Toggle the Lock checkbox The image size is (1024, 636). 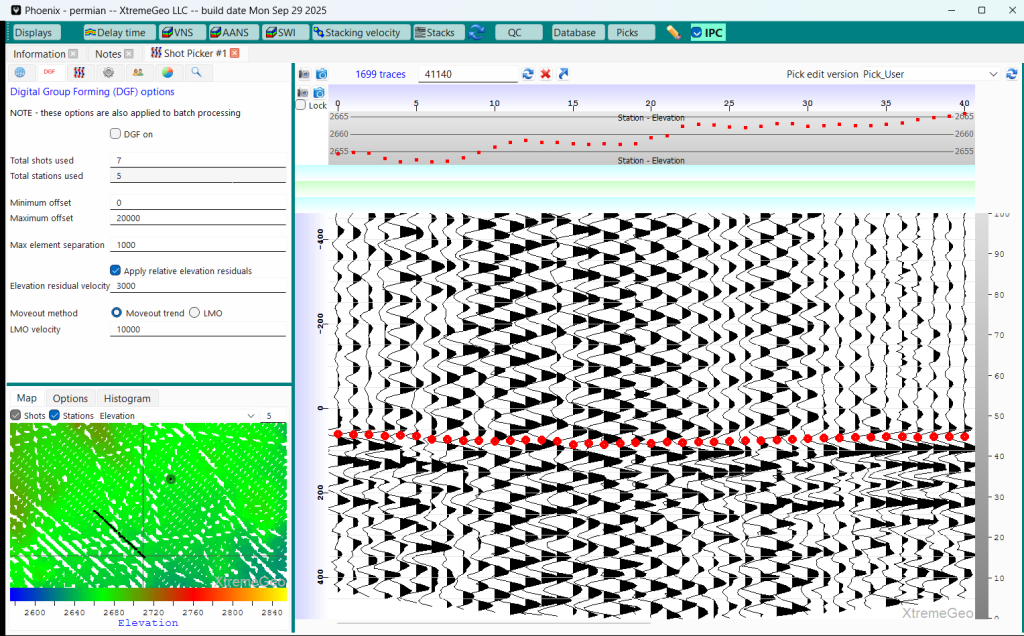pyautogui.click(x=302, y=105)
